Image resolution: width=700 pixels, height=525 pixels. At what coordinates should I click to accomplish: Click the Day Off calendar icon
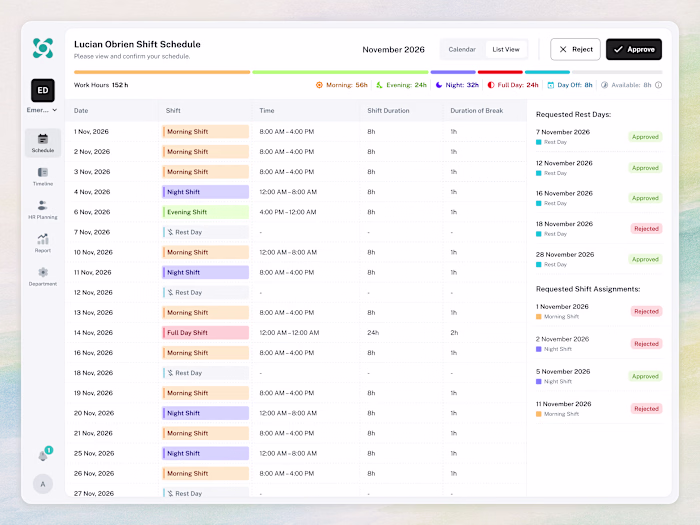tap(550, 85)
